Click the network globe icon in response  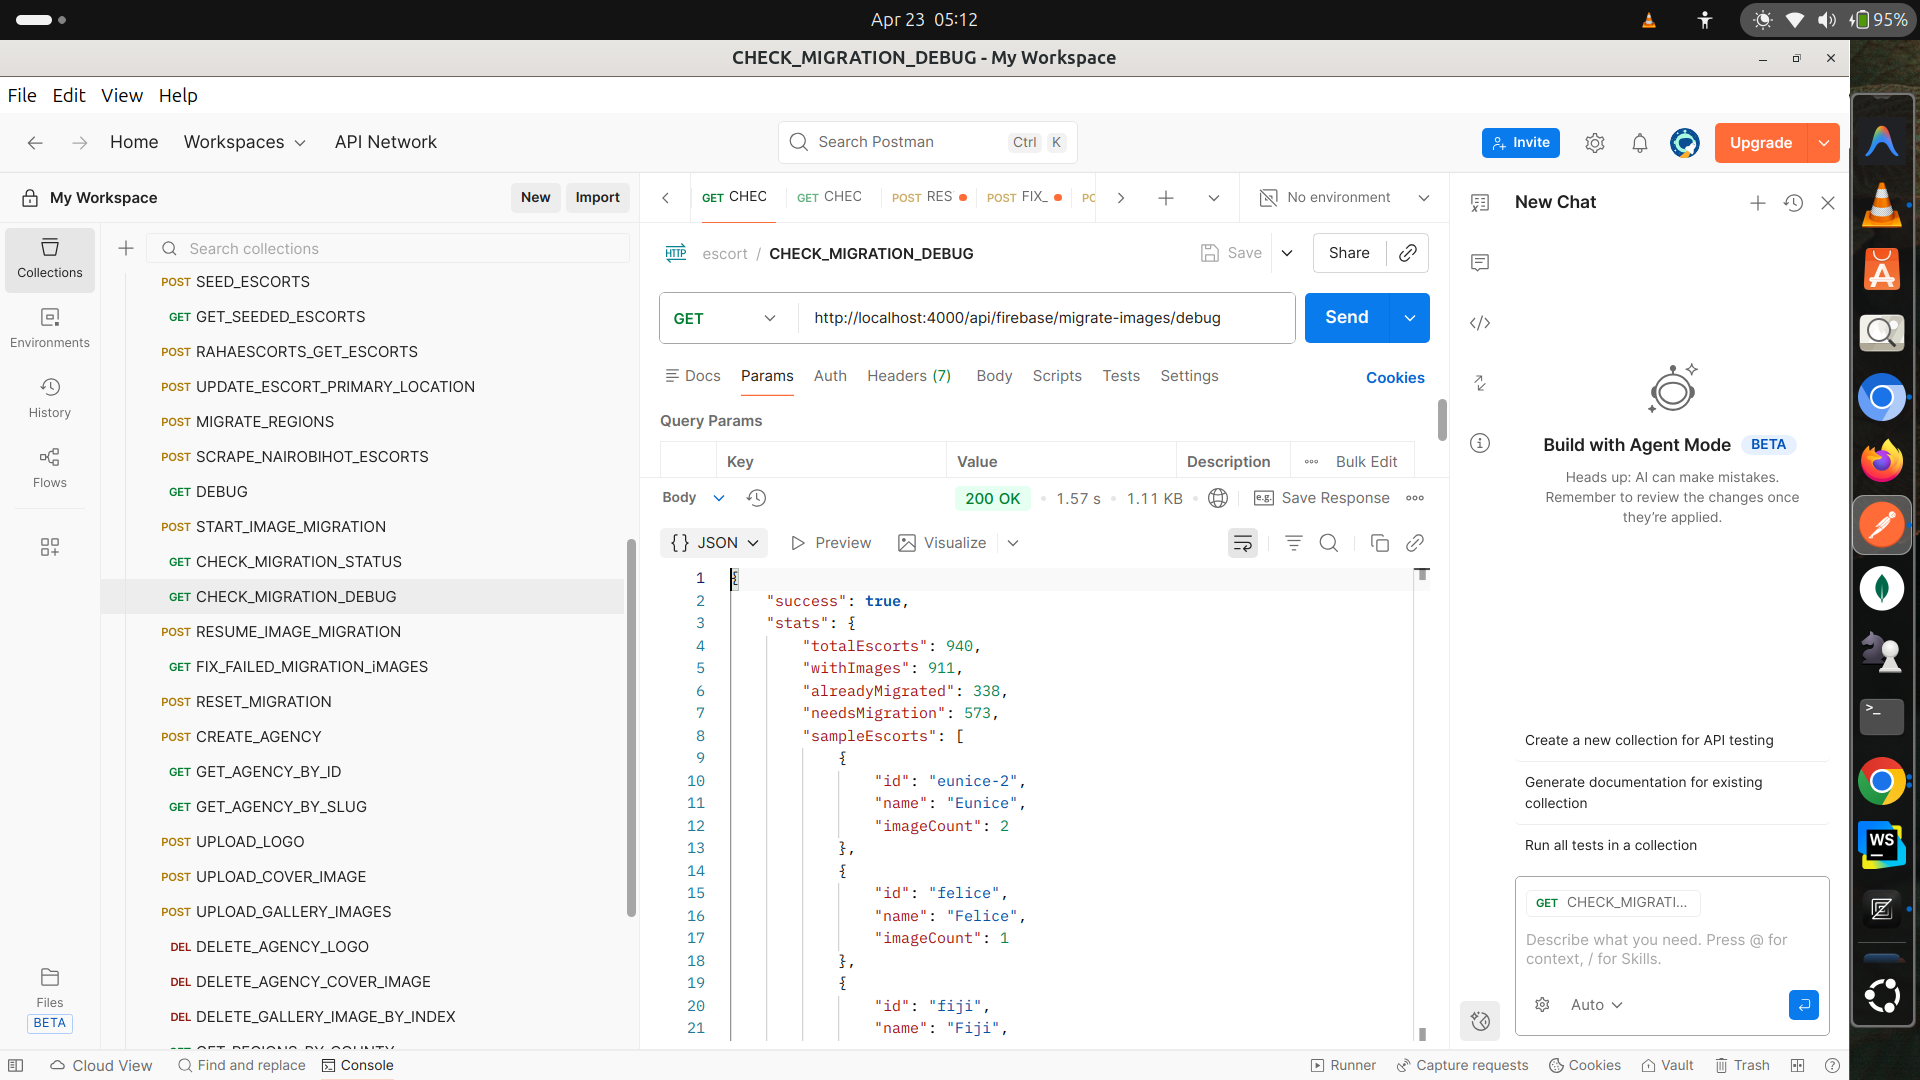point(1218,498)
